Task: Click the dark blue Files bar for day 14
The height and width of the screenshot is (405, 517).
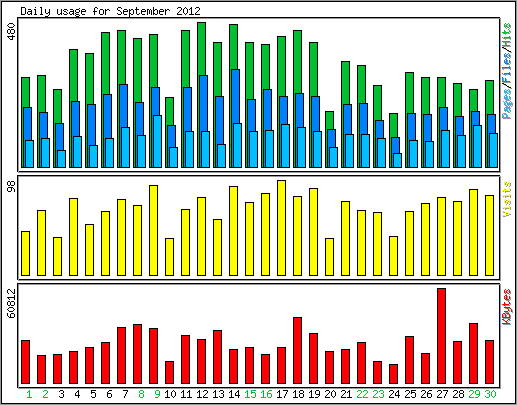Action: 235,96
